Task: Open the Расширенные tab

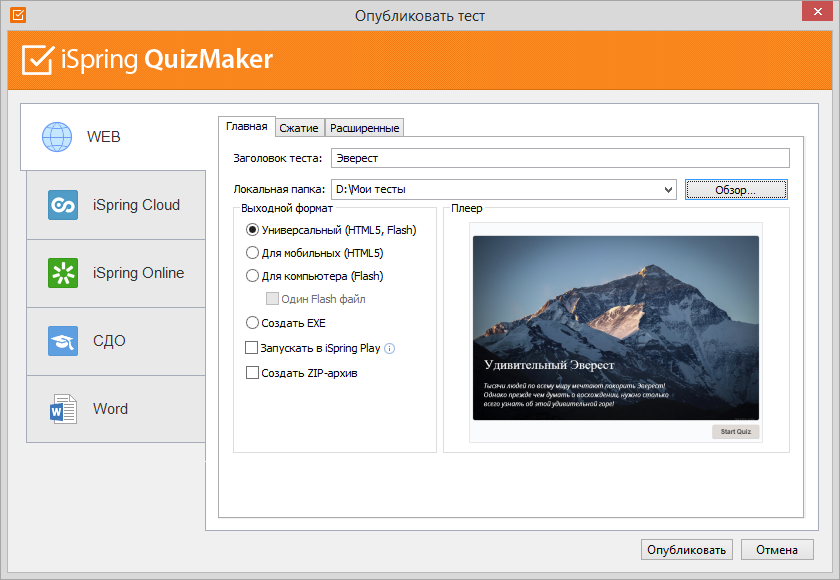Action: tap(364, 128)
